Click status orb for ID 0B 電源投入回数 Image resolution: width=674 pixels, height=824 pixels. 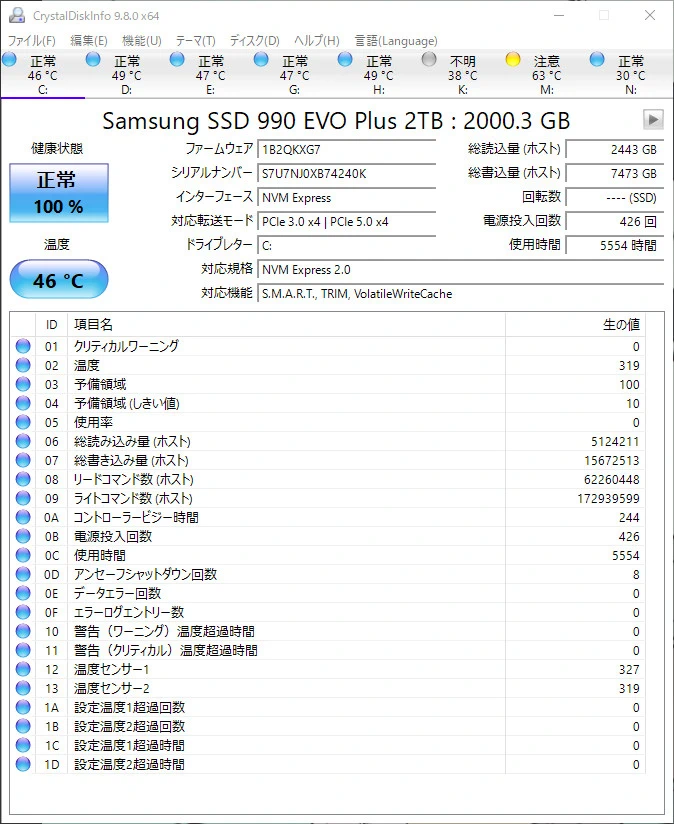click(x=23, y=536)
